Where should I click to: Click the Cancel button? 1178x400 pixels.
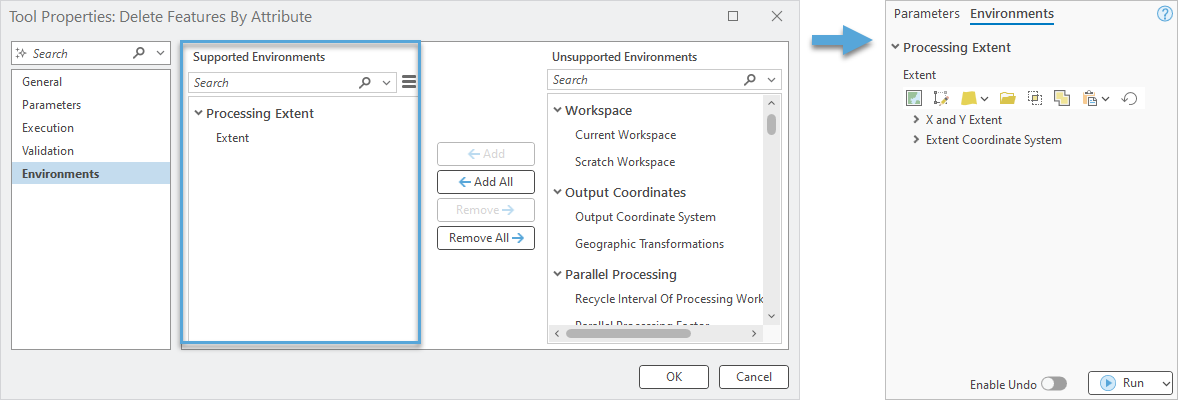coord(754,377)
